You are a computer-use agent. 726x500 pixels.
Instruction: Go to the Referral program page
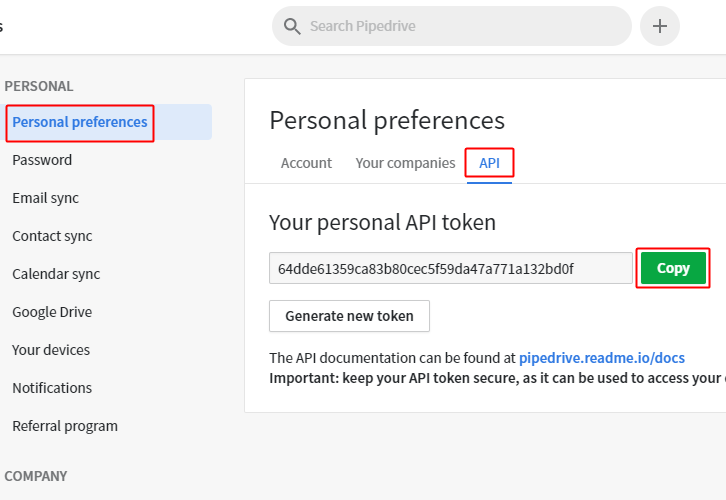[x=65, y=426]
